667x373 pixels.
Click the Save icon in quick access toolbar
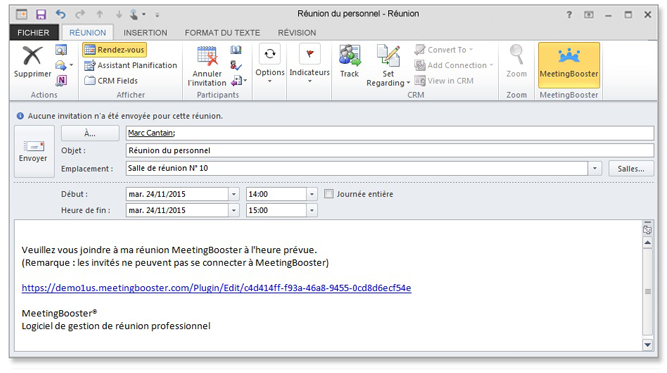point(41,14)
